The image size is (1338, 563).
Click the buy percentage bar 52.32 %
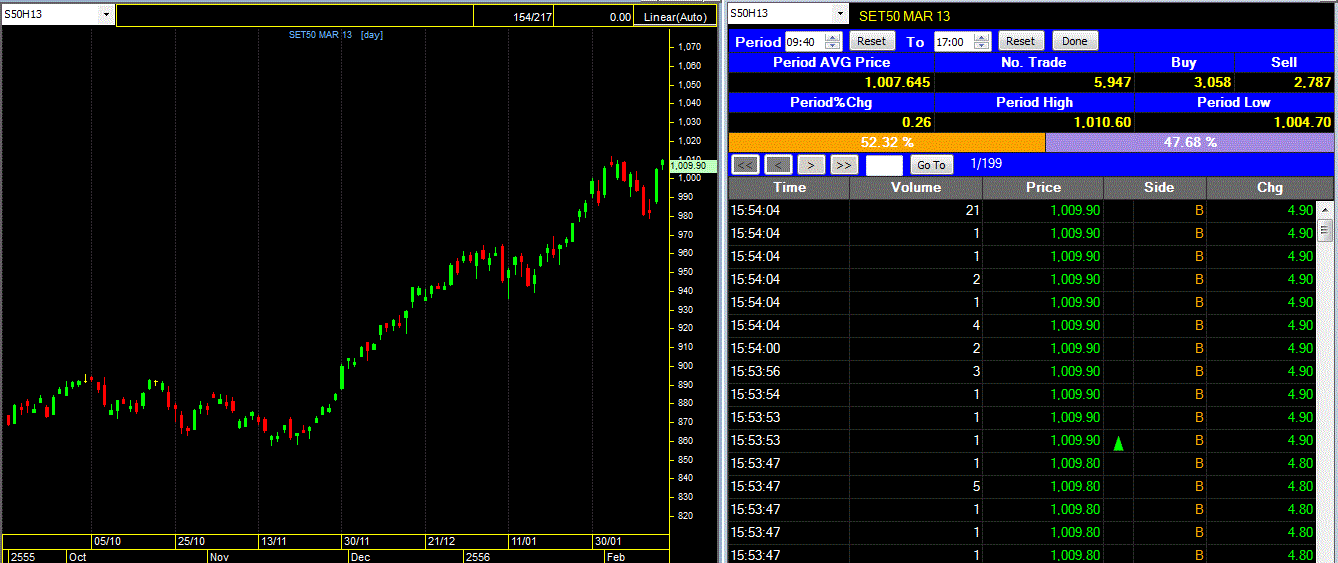[887, 143]
